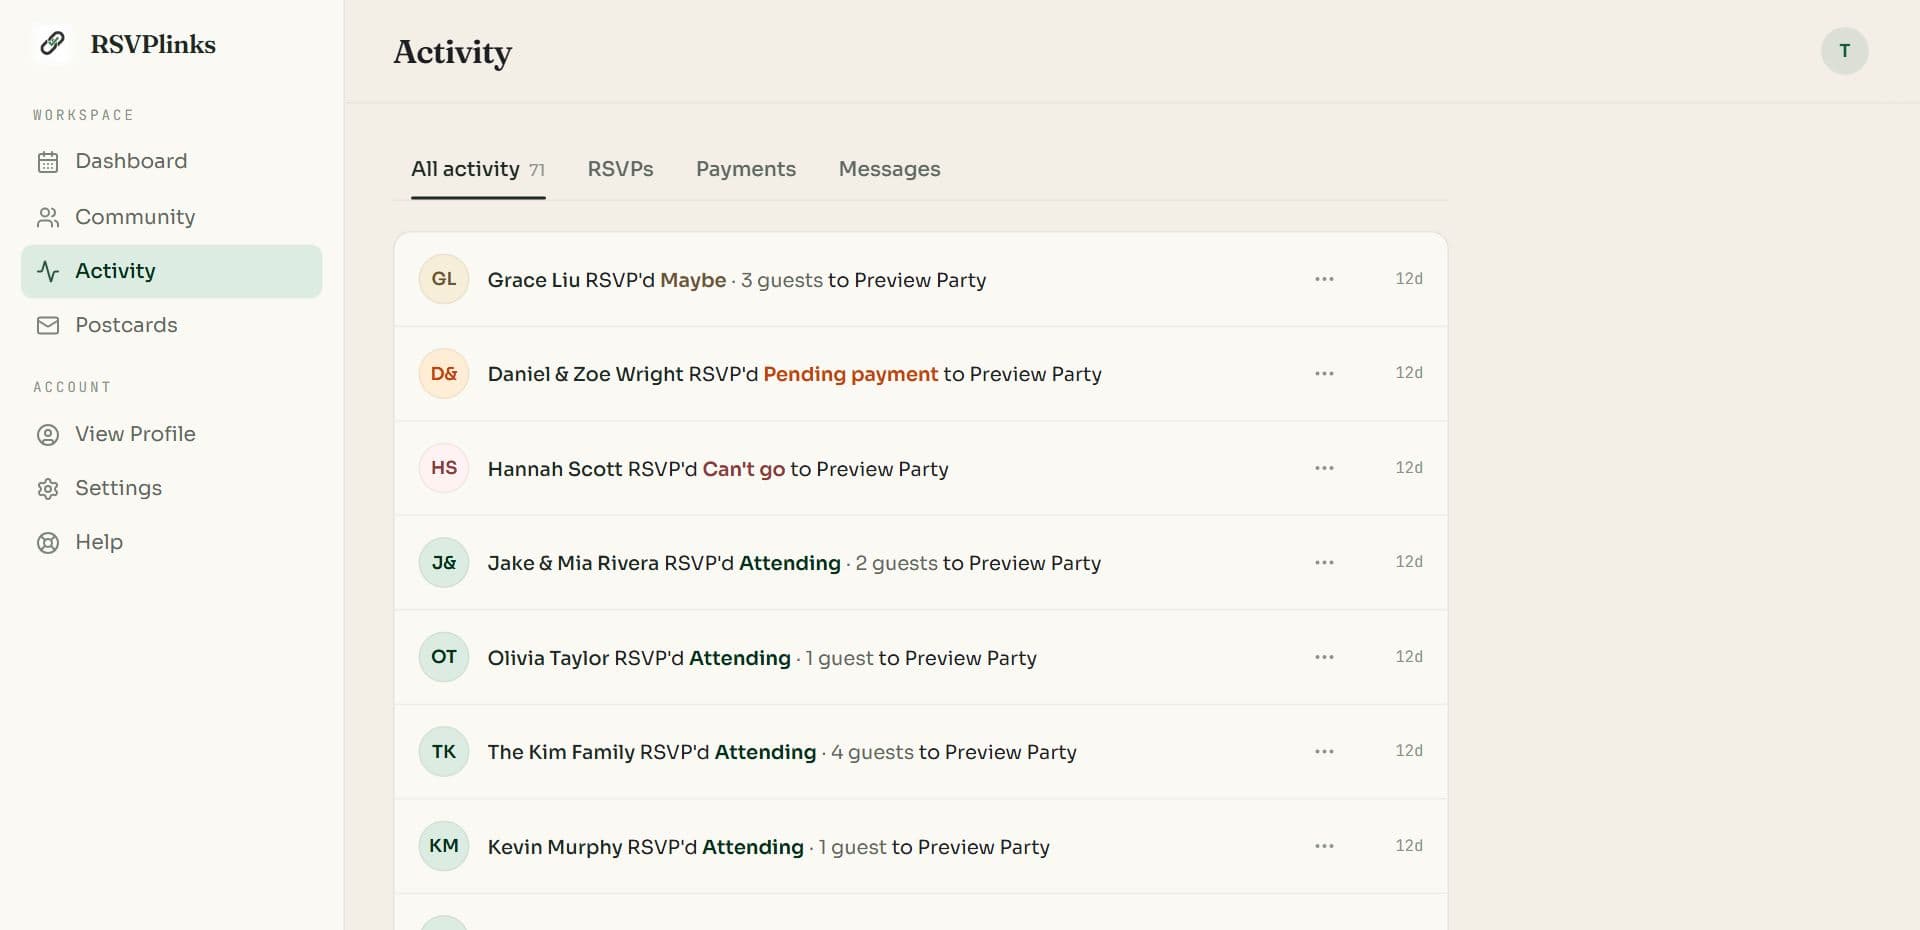The image size is (1920, 930).
Task: Open Dashboard from the sidebar
Action: coord(171,161)
